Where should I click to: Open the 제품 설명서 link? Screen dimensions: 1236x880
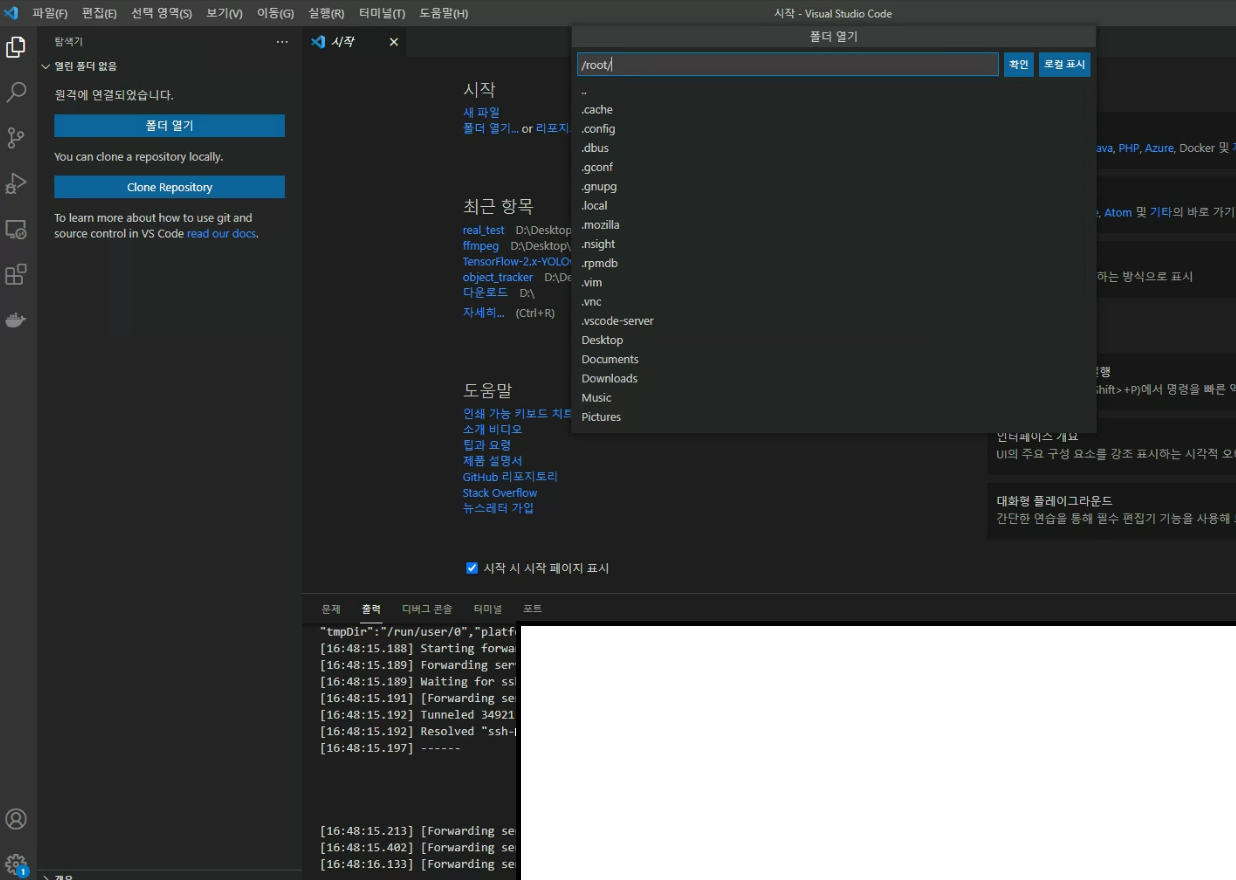pos(492,461)
